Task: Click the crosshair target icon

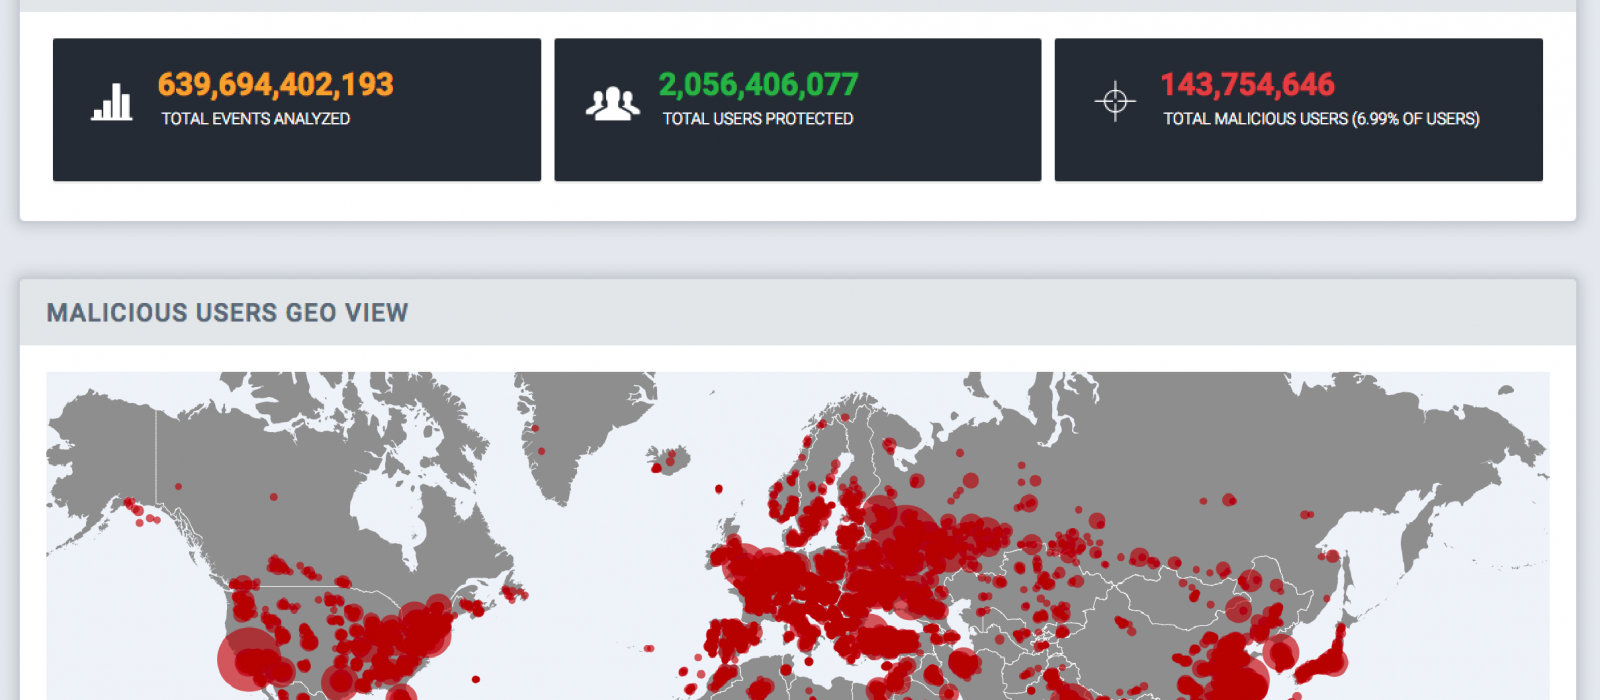Action: (x=1115, y=102)
